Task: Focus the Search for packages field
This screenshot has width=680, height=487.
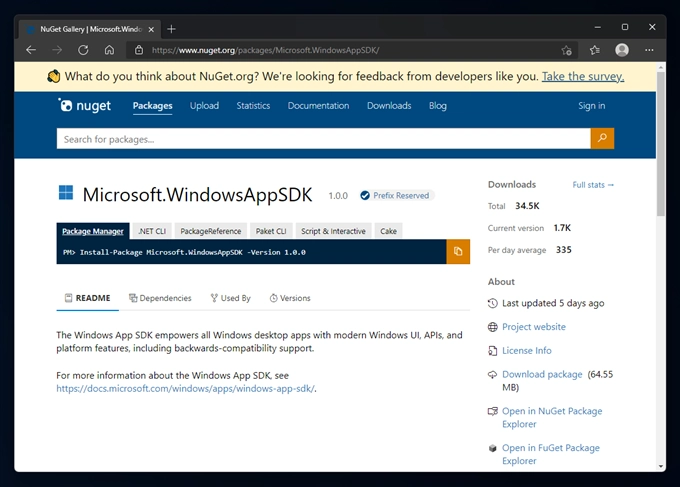Action: 324,139
